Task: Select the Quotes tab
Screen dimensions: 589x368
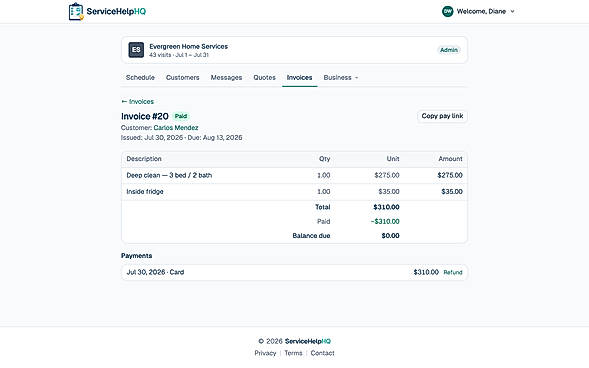Action: [x=264, y=77]
